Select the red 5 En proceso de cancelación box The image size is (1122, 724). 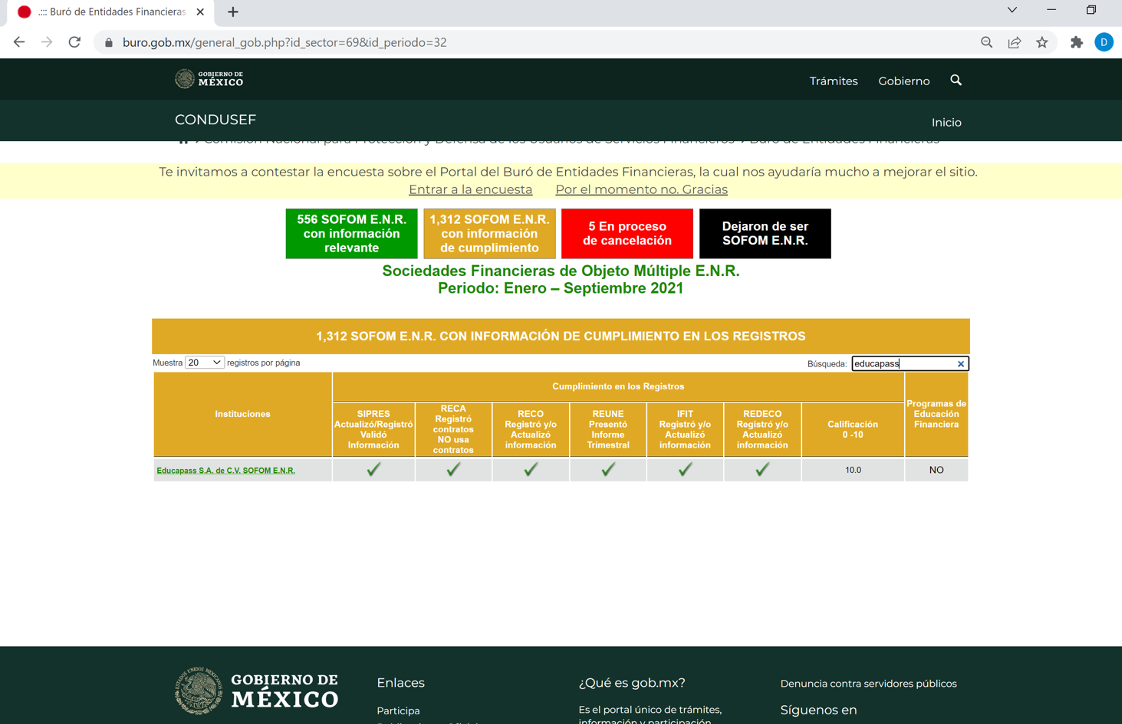[627, 233]
